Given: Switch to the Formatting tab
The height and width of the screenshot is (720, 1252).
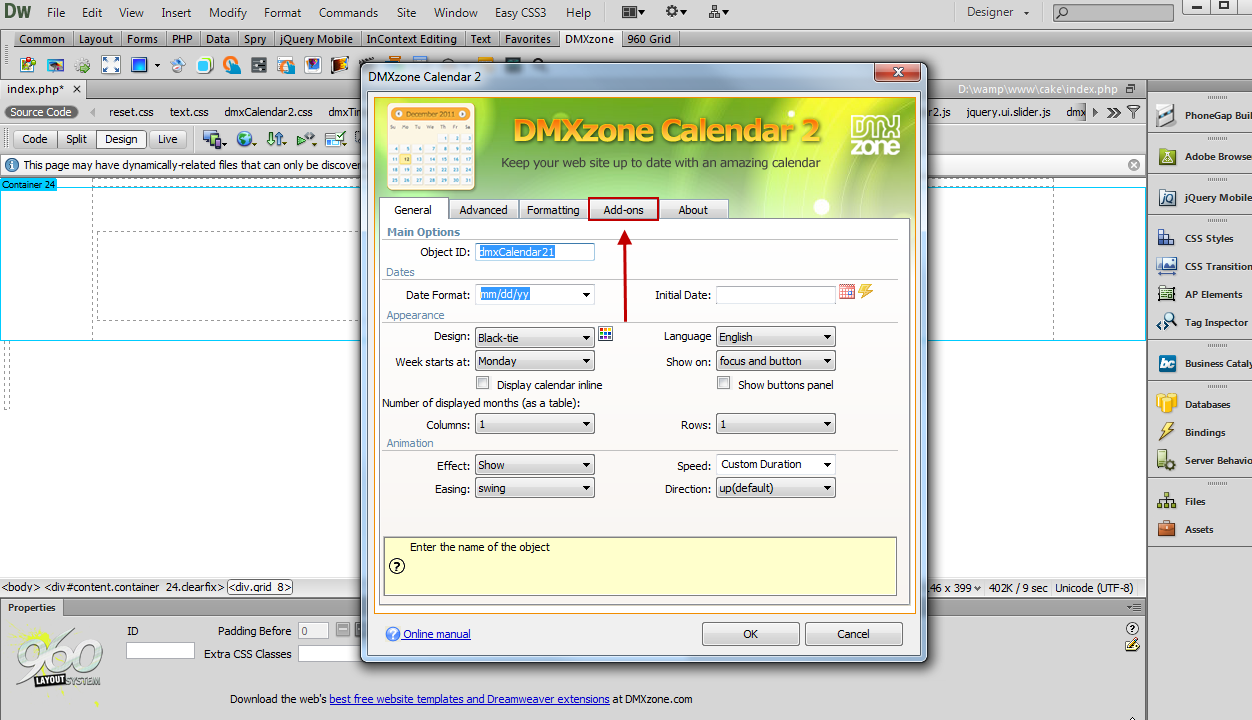Looking at the screenshot, I should click(553, 210).
